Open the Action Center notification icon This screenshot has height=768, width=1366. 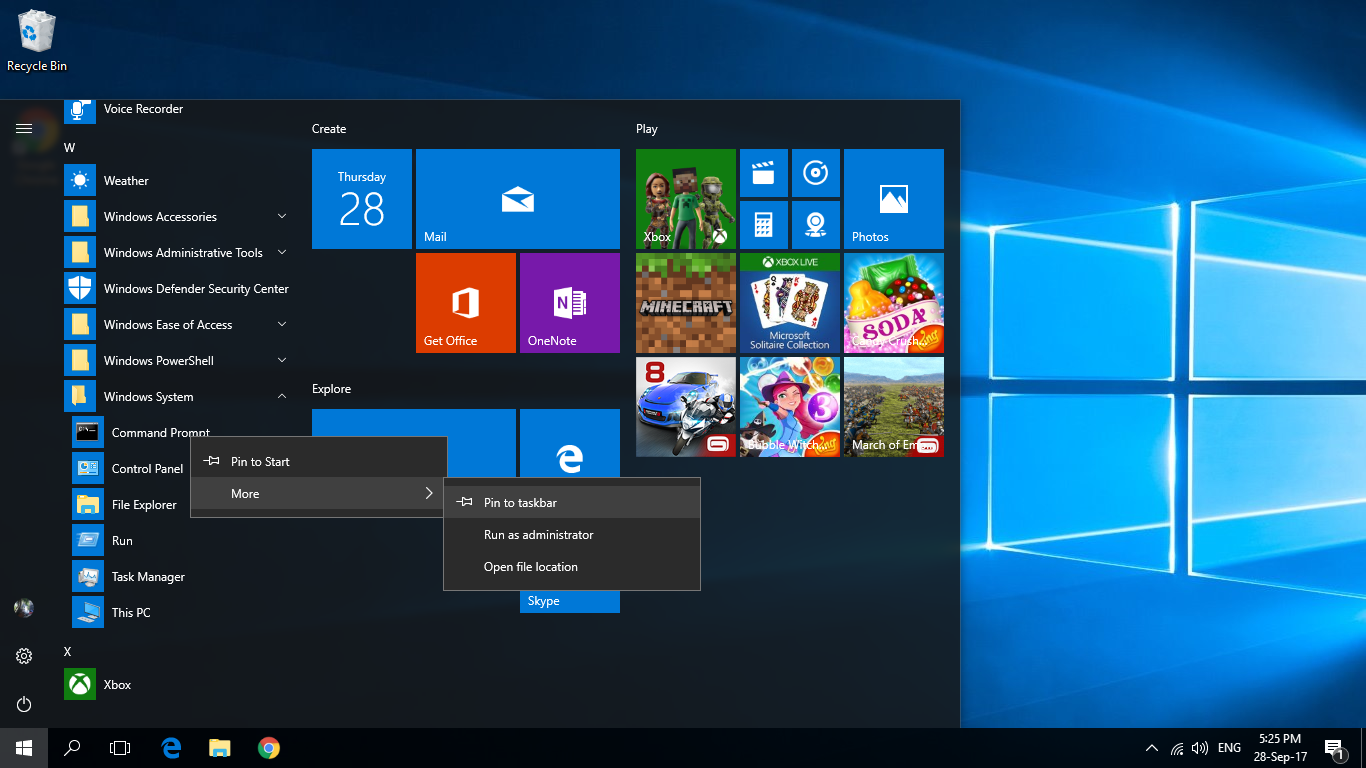1333,748
